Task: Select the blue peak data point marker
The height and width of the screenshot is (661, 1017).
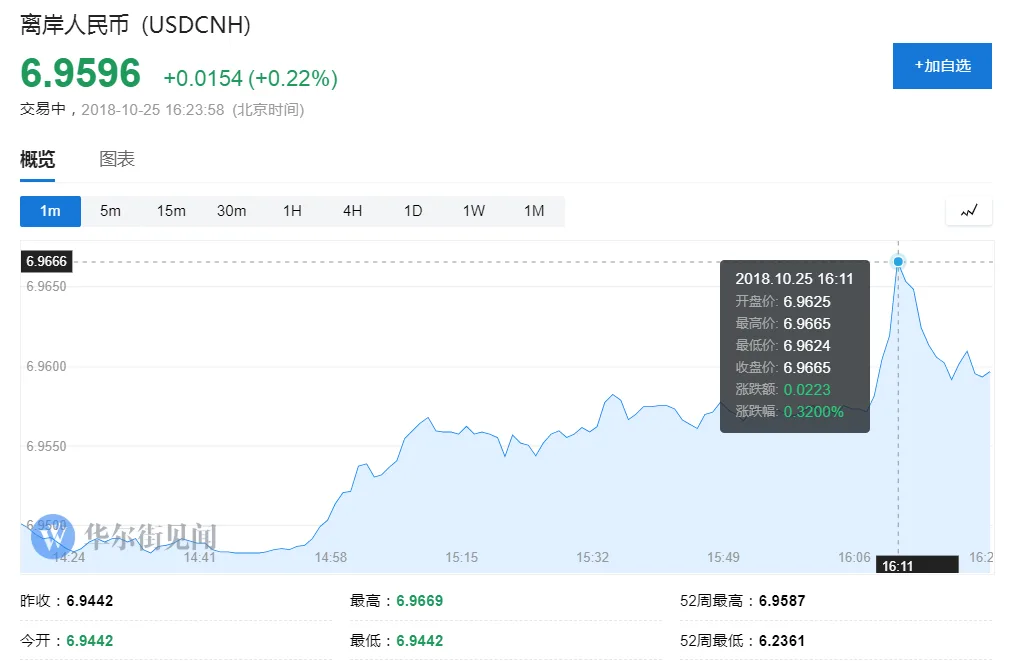Action: click(898, 261)
